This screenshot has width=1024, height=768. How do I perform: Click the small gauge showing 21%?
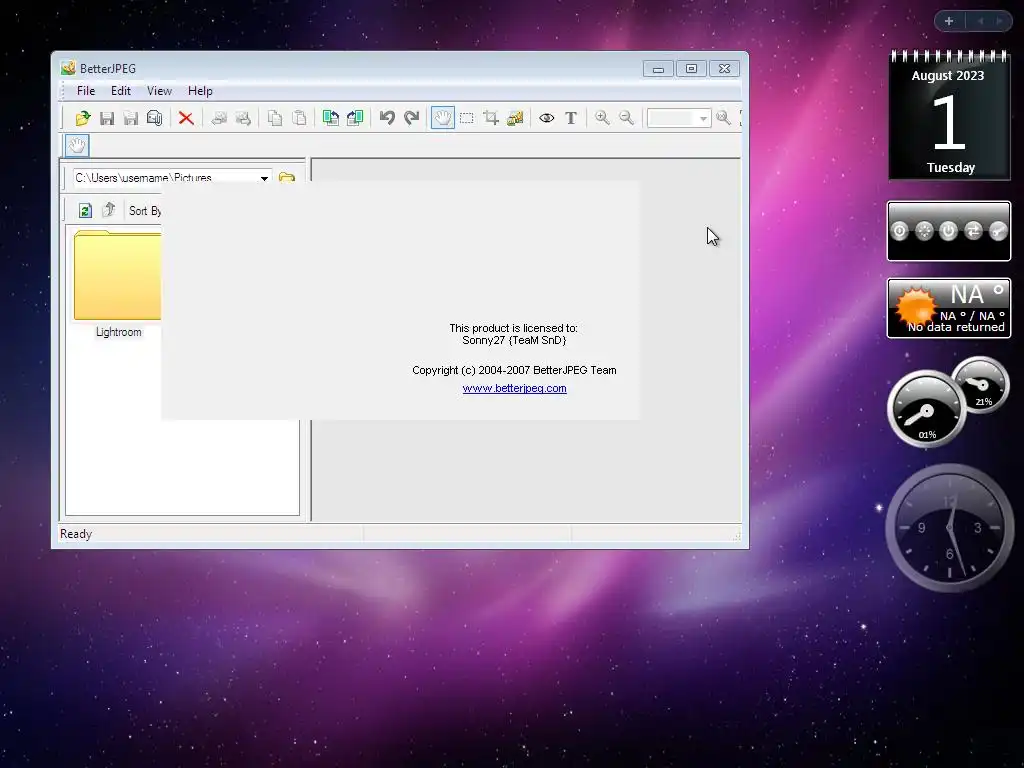[x=981, y=385]
